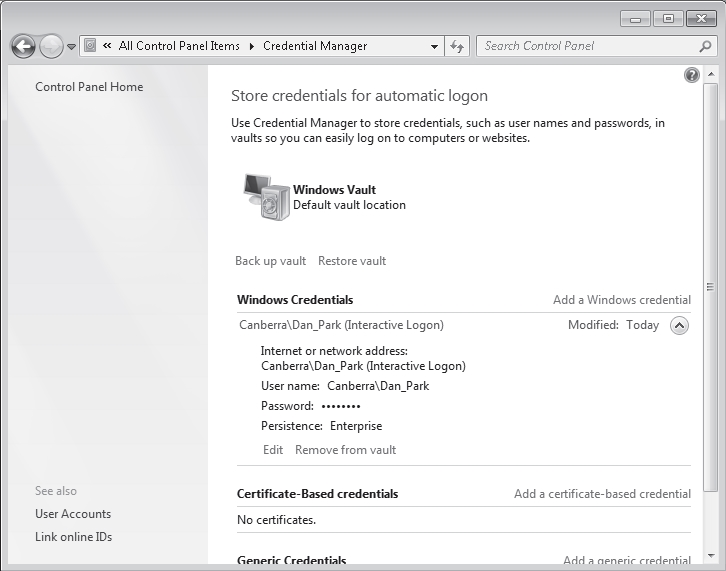The height and width of the screenshot is (571, 726).
Task: Click the Back up vault link
Action: [270, 261]
